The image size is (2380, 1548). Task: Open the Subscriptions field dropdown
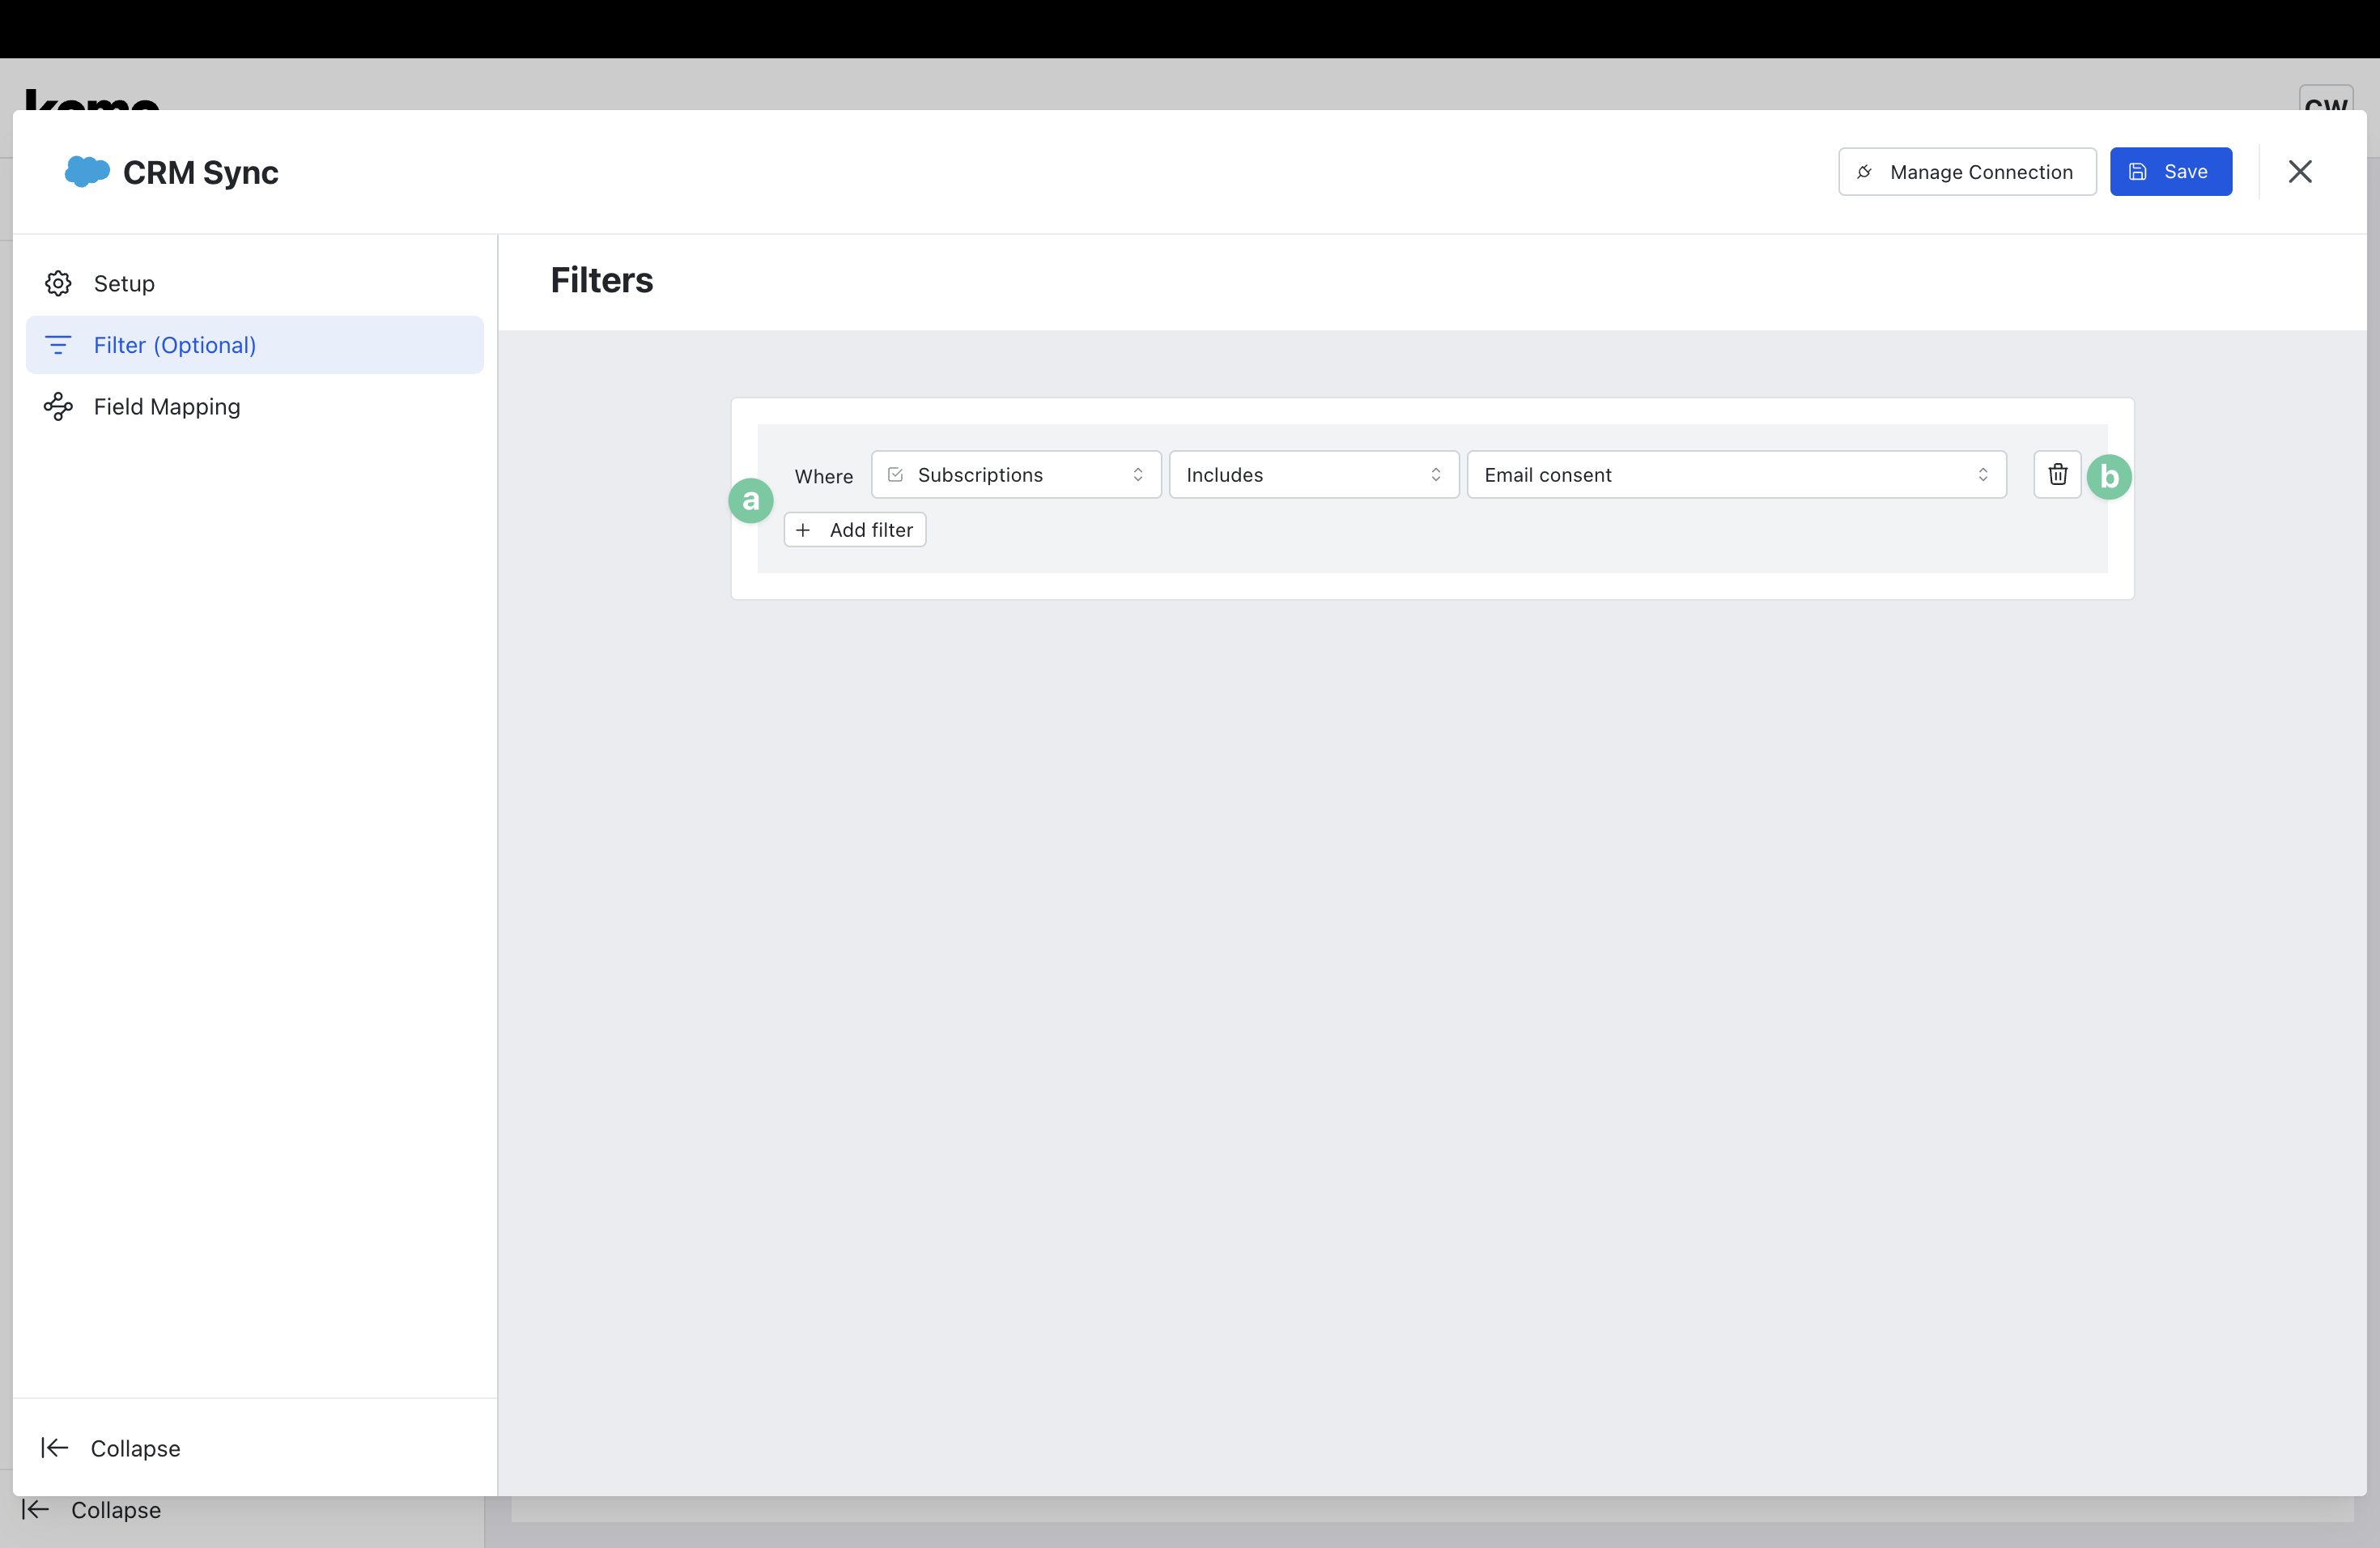1015,474
